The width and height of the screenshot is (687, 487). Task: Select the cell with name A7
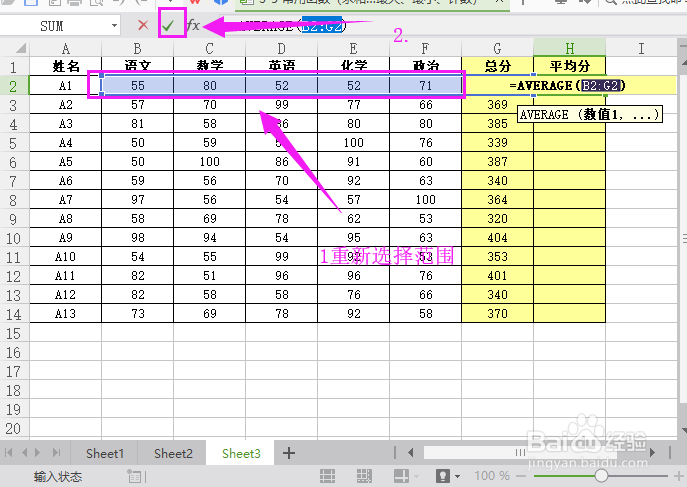65,200
